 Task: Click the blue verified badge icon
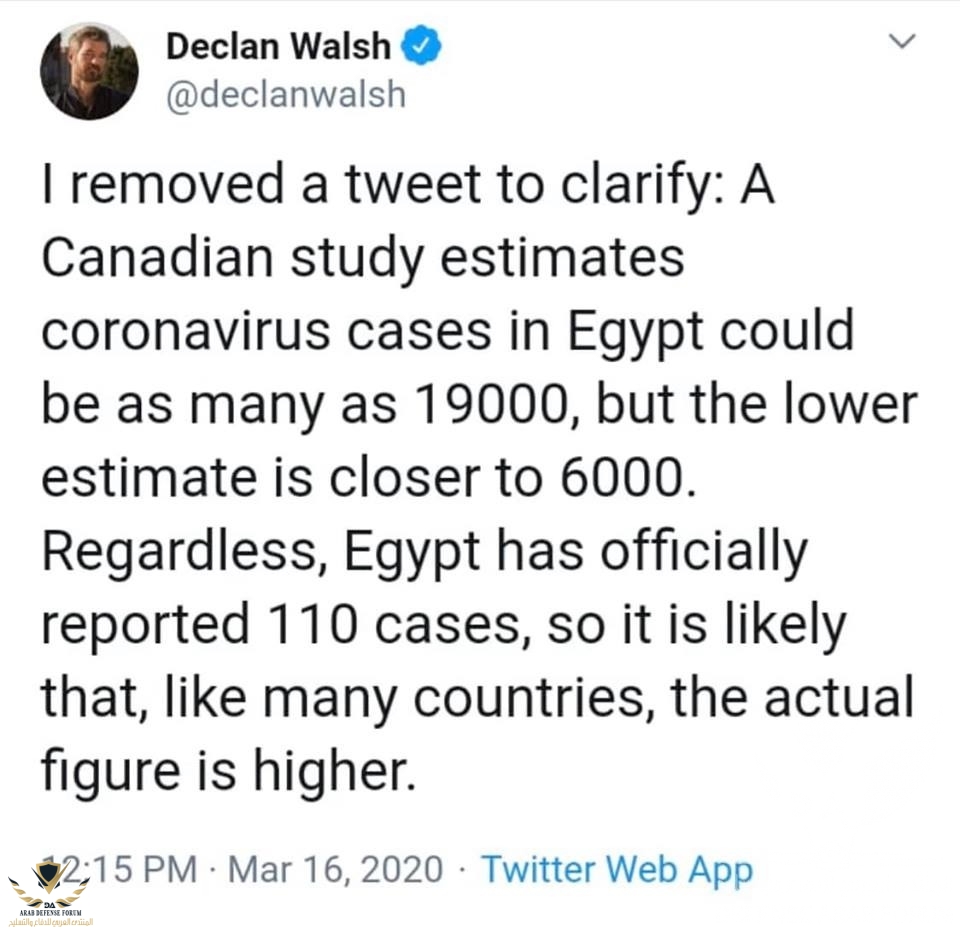click(423, 47)
